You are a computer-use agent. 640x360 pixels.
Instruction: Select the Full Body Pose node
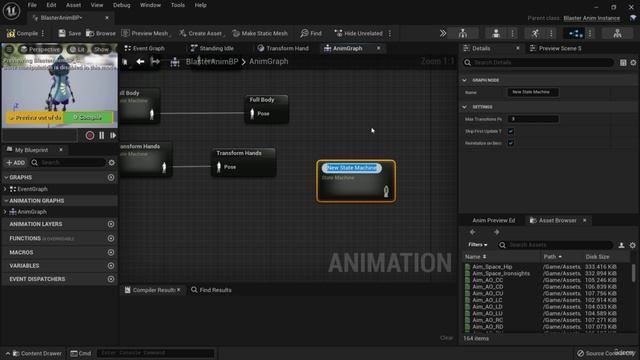point(267,109)
